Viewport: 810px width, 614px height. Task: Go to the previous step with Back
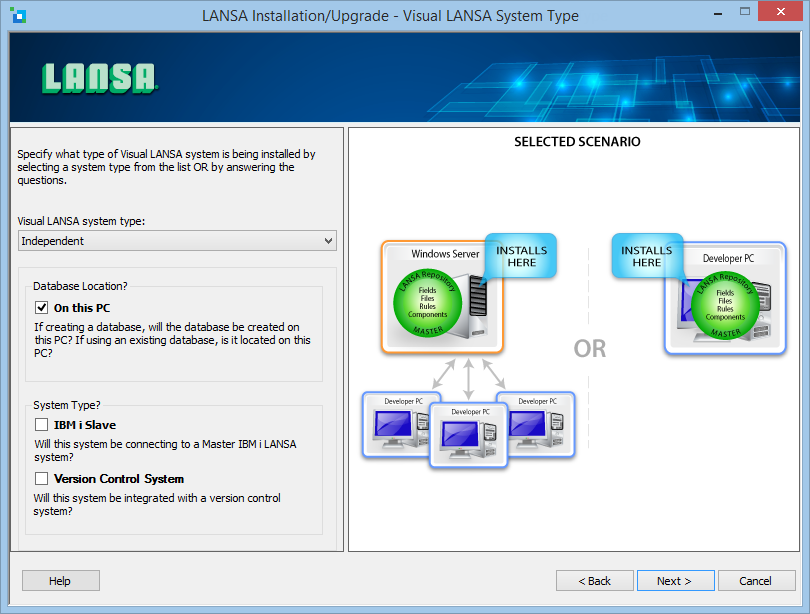coord(595,581)
